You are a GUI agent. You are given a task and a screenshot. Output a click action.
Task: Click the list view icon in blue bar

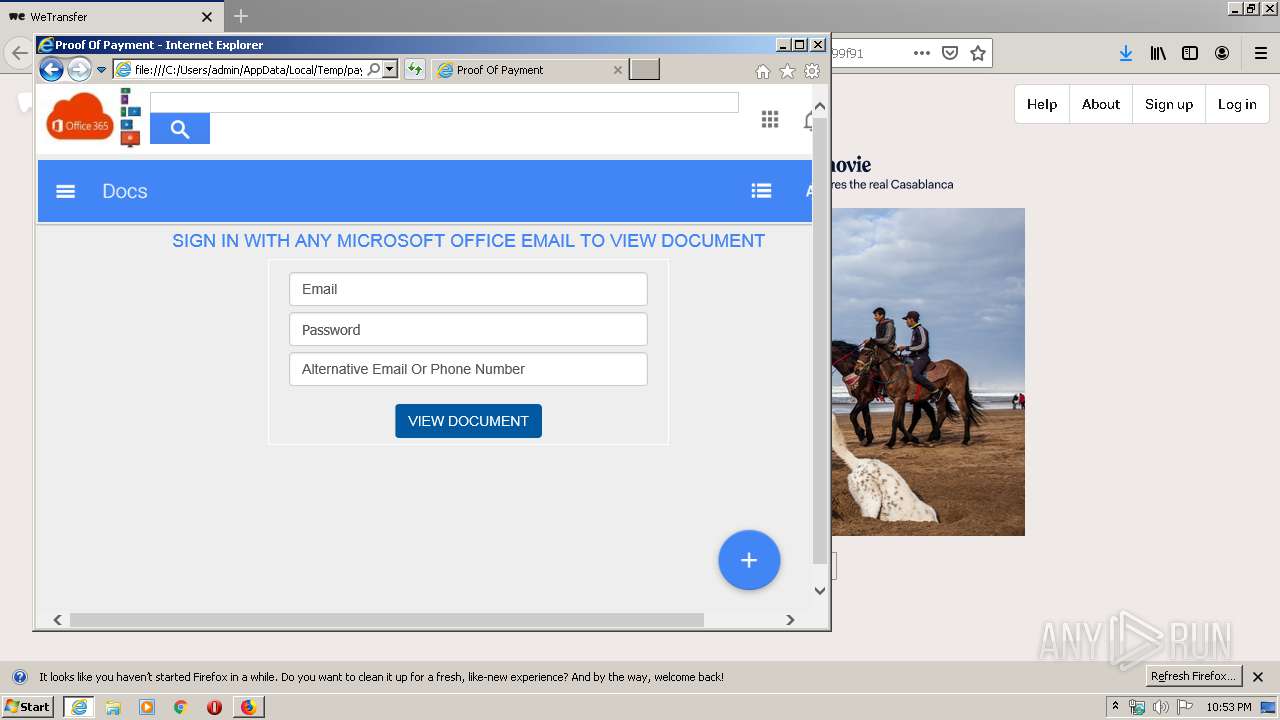[761, 191]
